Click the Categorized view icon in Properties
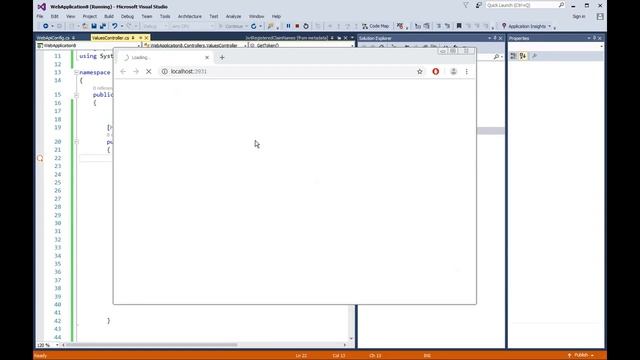Viewport: 640px width, 360px height. (513, 56)
